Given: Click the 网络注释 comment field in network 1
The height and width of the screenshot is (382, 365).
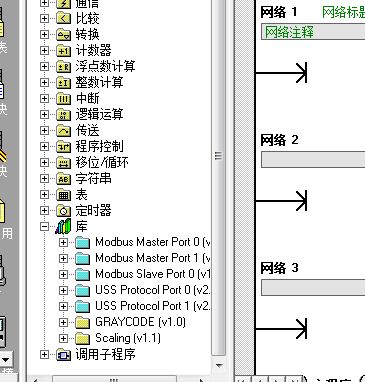Looking at the screenshot, I should click(x=313, y=32).
